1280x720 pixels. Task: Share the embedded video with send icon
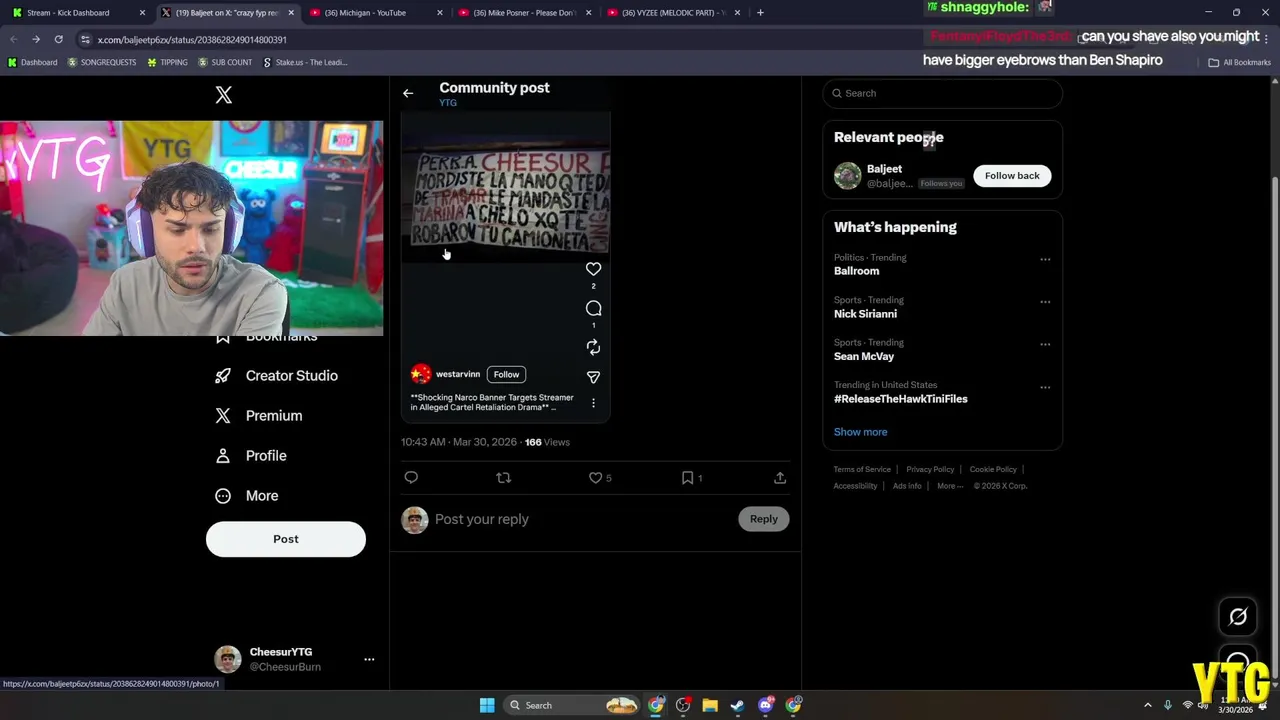pyautogui.click(x=593, y=377)
